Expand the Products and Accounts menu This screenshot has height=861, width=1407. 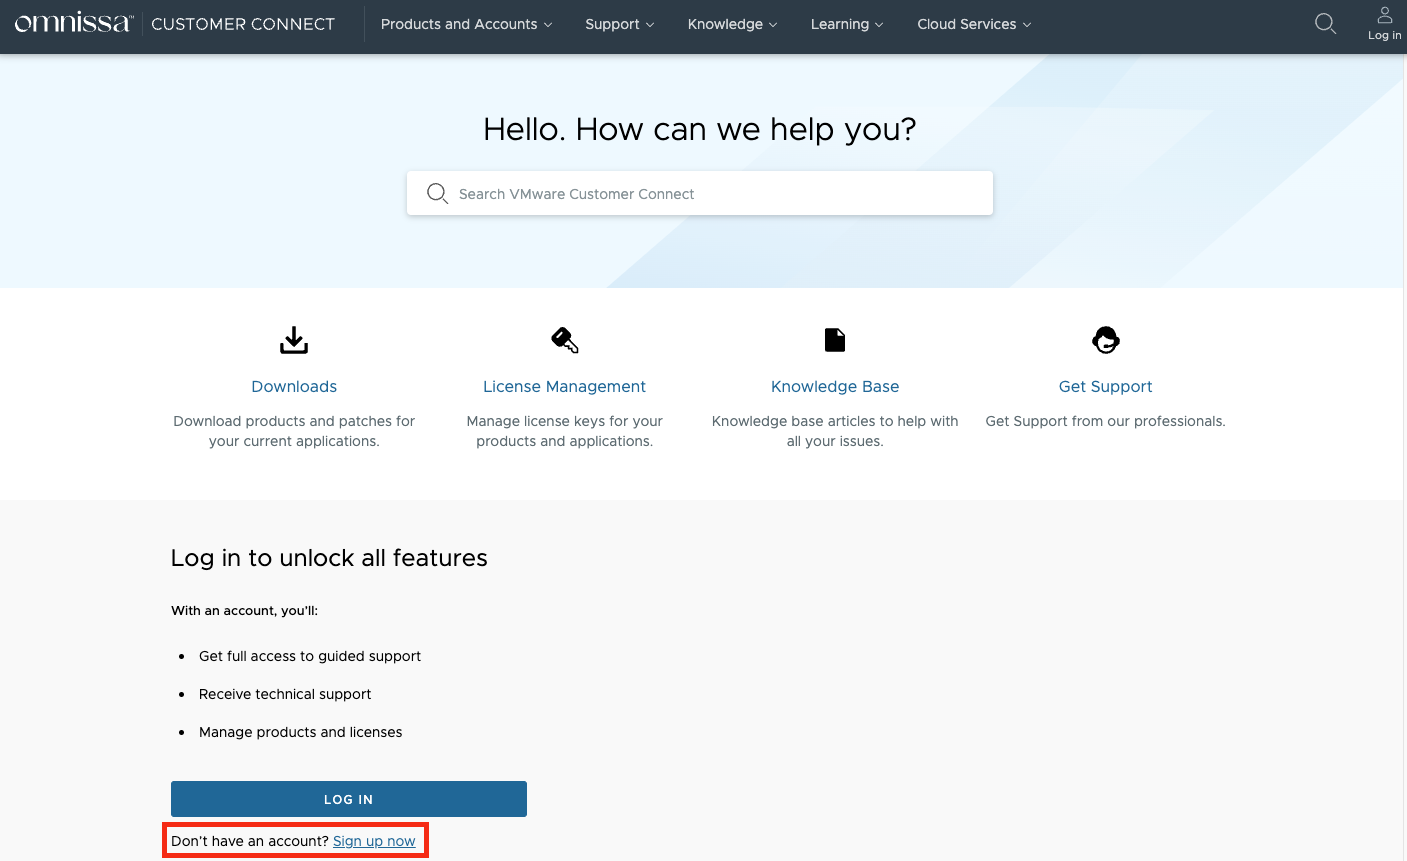tap(466, 24)
